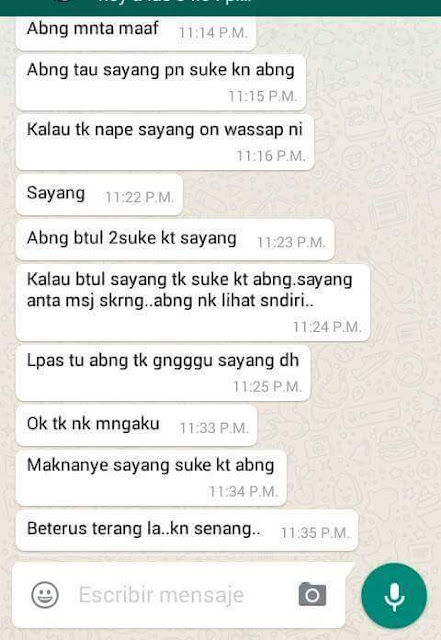Click the 11:22 P.M. timestamp
Viewport: 441px width, 640px height.
coord(140,197)
